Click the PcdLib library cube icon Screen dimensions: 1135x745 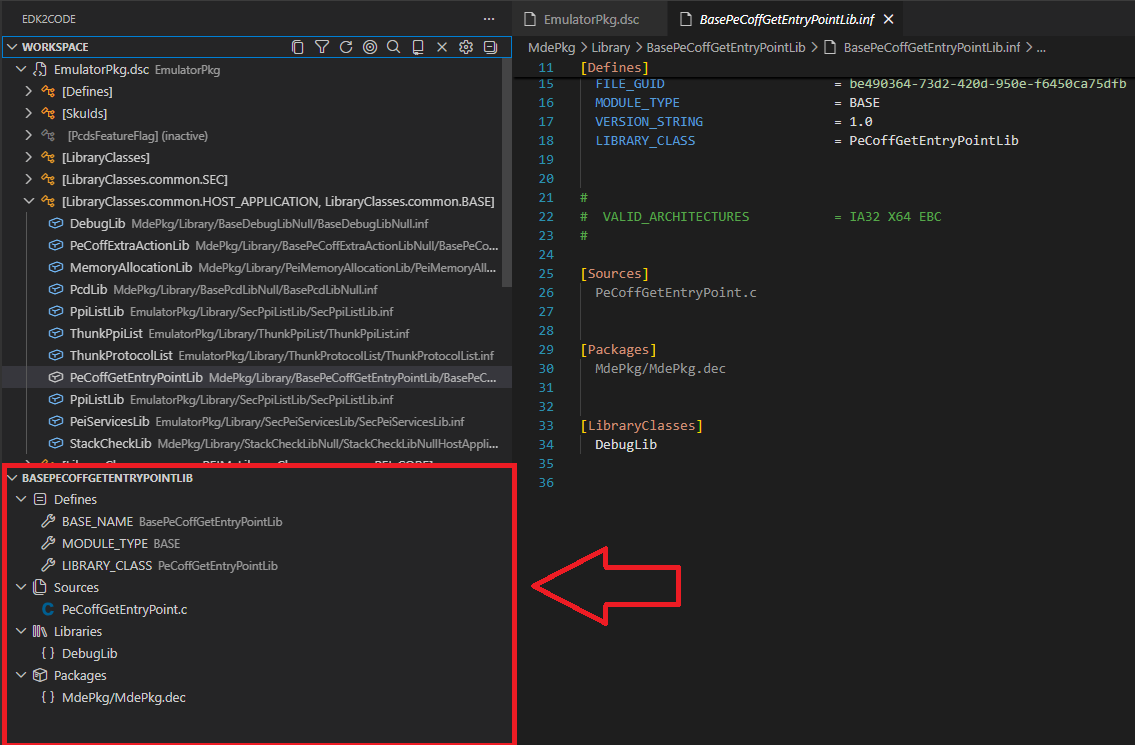(x=56, y=290)
